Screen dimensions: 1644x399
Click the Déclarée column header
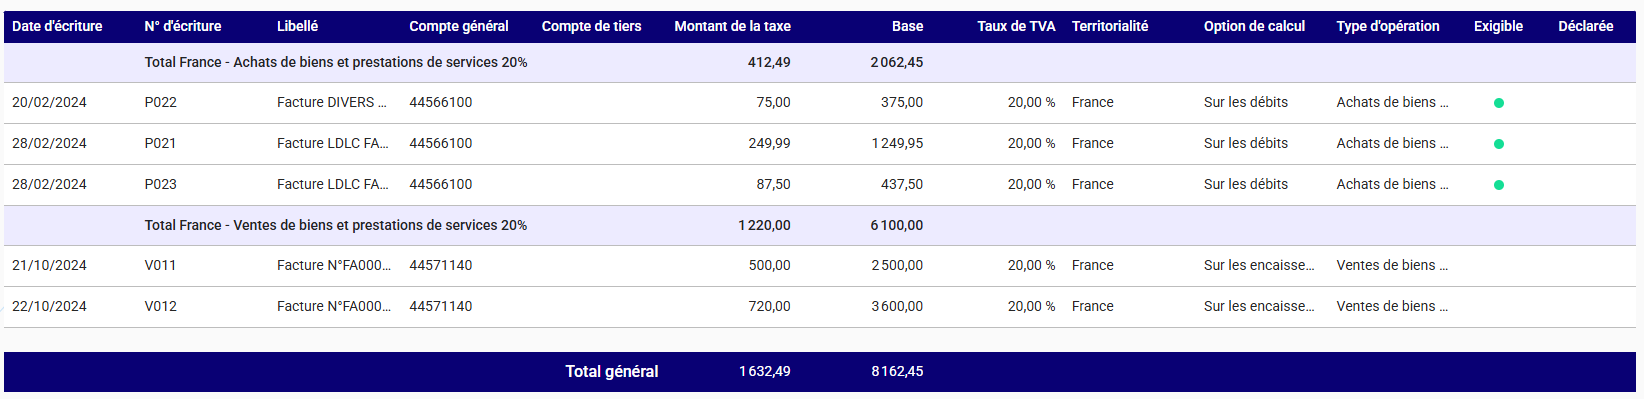click(1585, 26)
